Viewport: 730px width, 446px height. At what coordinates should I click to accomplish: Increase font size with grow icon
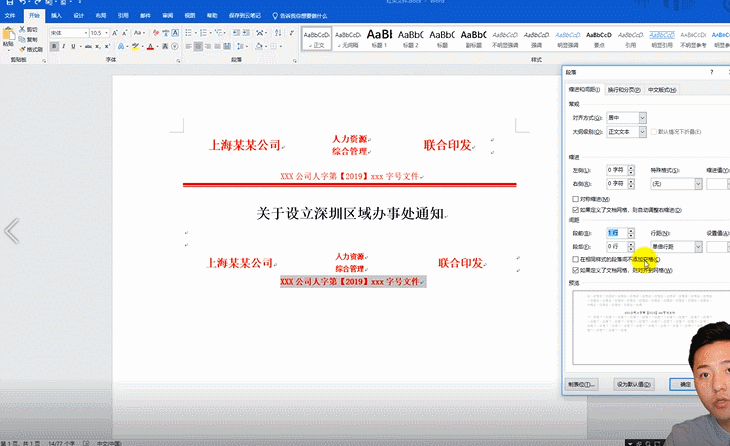pos(115,33)
